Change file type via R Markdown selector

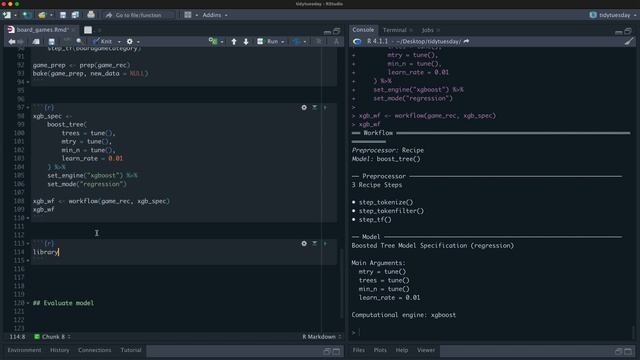(x=322, y=337)
